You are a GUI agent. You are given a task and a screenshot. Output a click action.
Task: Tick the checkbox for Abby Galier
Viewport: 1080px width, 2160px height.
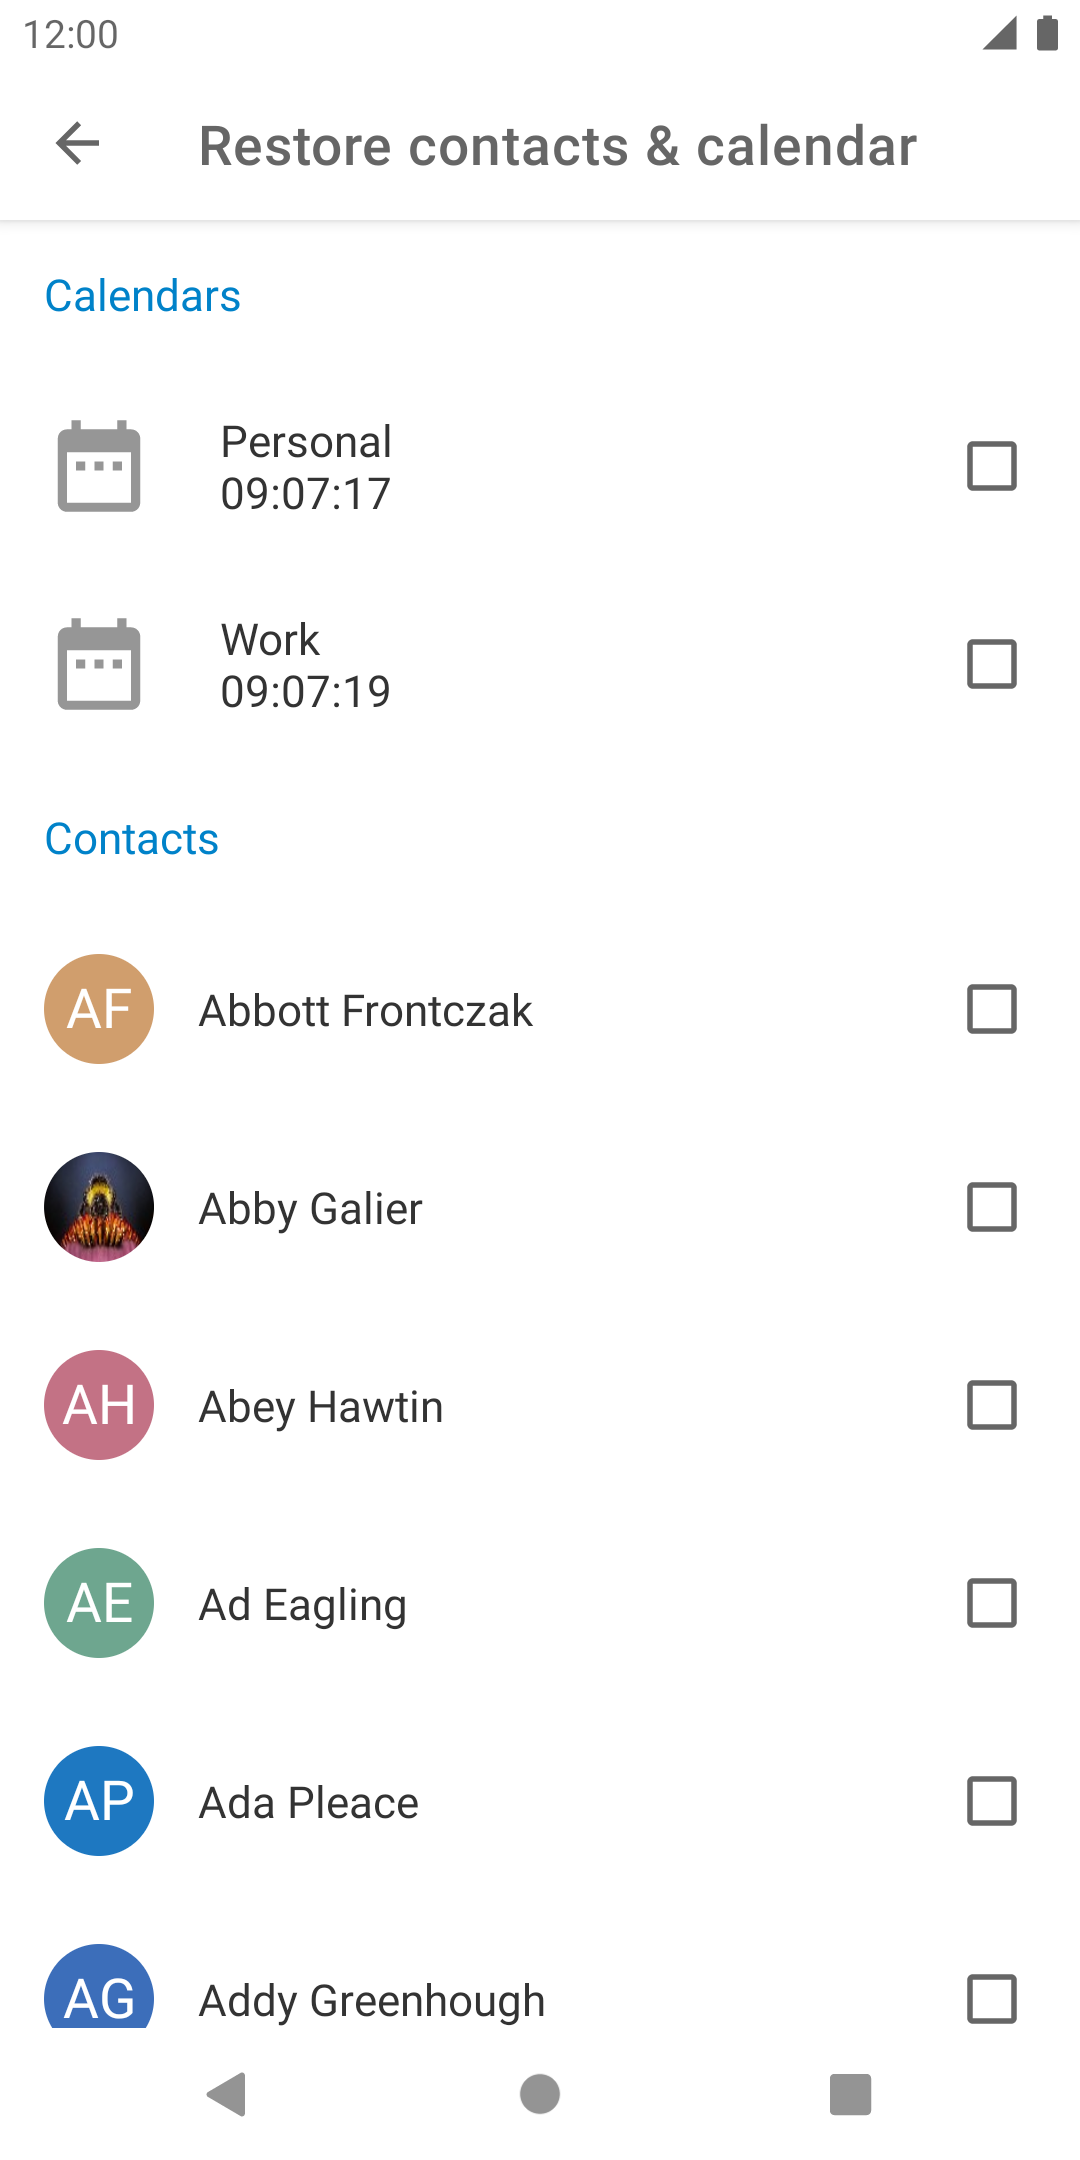992,1207
